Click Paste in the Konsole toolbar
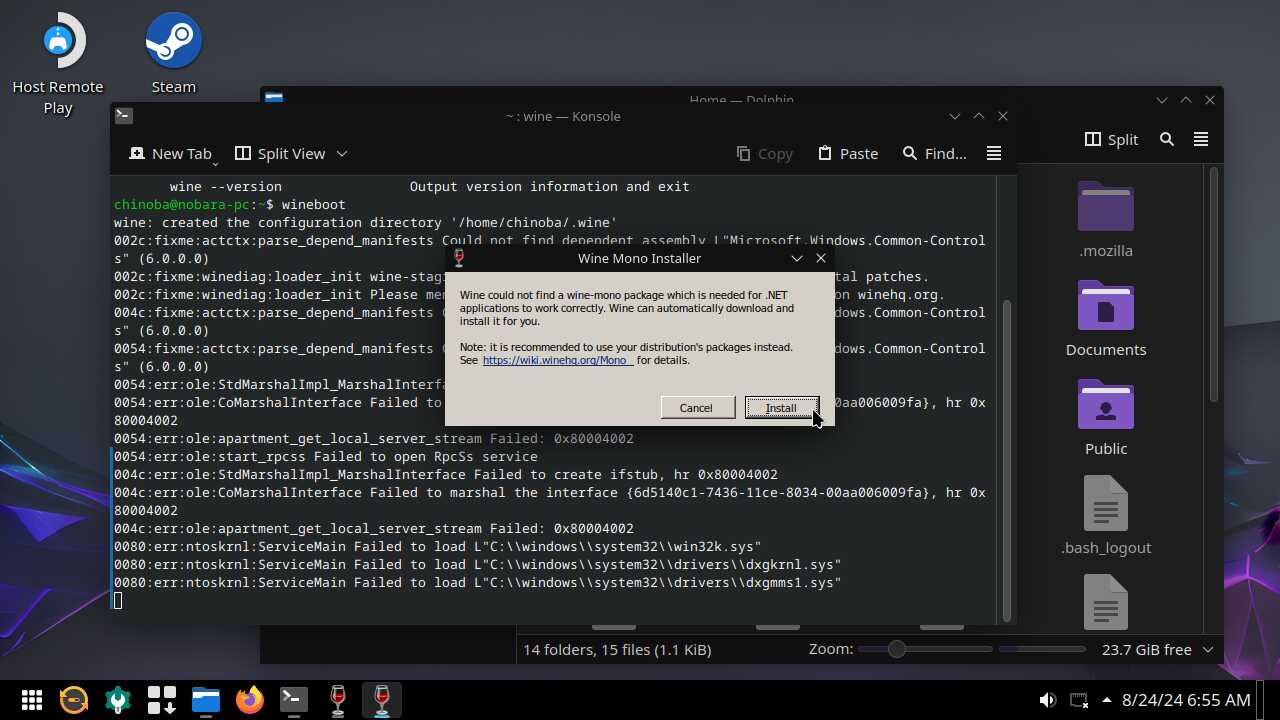The image size is (1280, 720). (847, 153)
